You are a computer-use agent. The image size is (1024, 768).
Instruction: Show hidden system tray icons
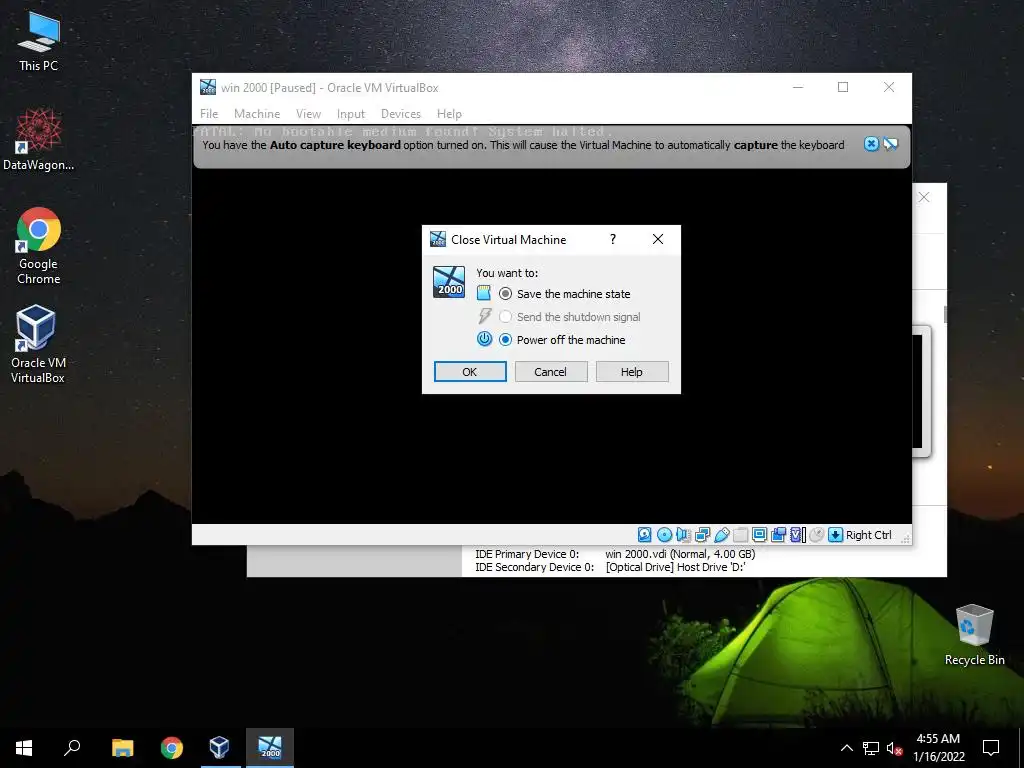click(x=846, y=748)
